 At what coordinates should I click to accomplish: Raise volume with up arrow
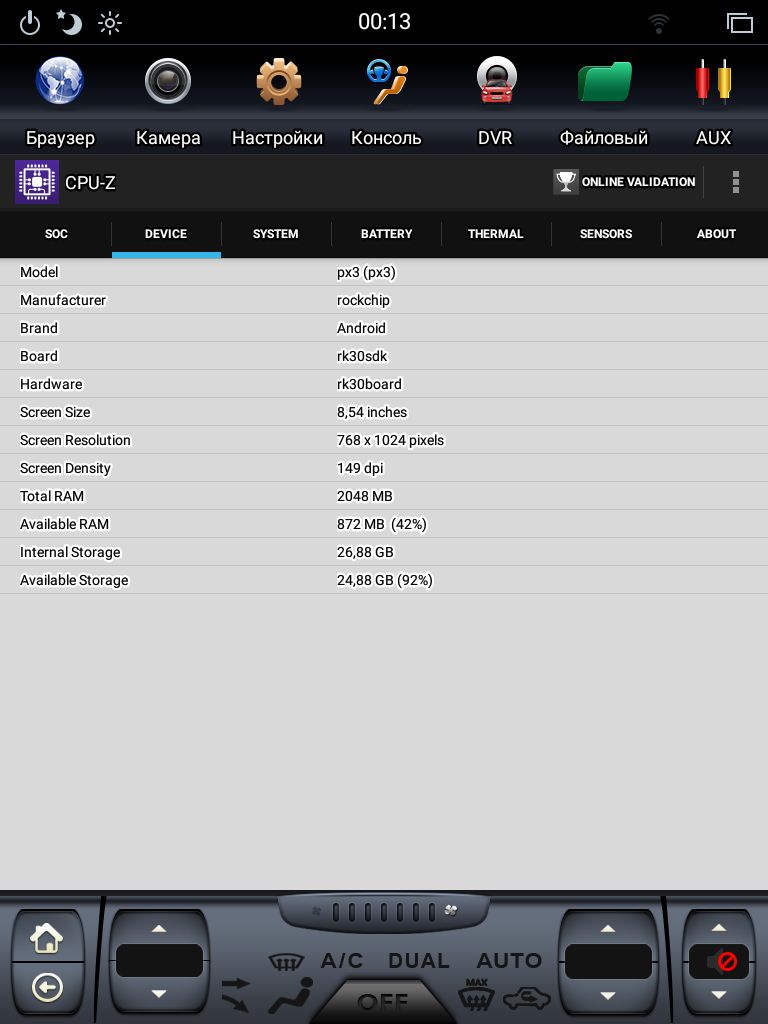pyautogui.click(x=719, y=927)
